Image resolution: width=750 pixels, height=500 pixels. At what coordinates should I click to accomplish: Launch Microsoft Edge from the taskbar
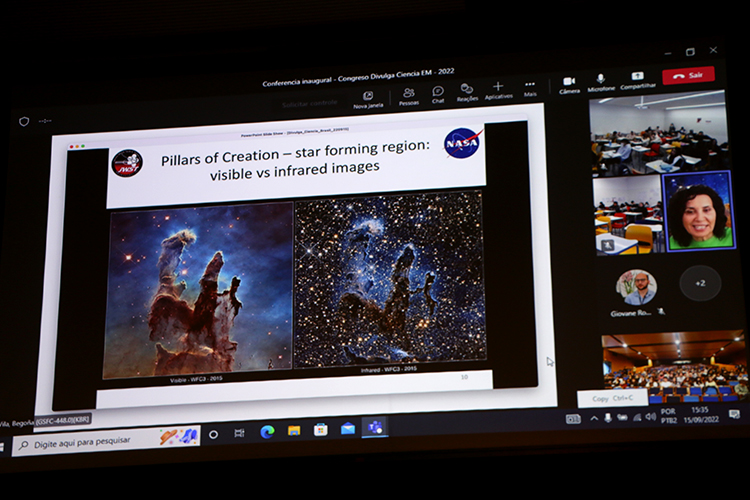[267, 432]
